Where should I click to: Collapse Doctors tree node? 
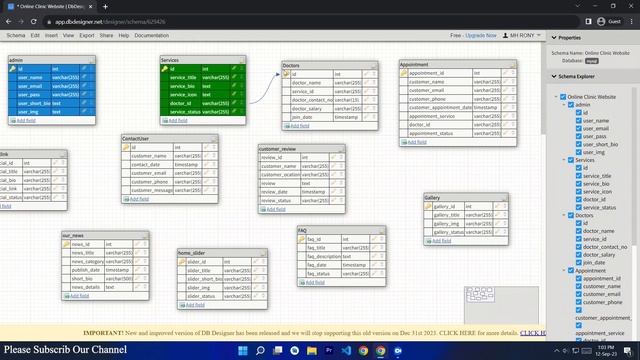(564, 215)
